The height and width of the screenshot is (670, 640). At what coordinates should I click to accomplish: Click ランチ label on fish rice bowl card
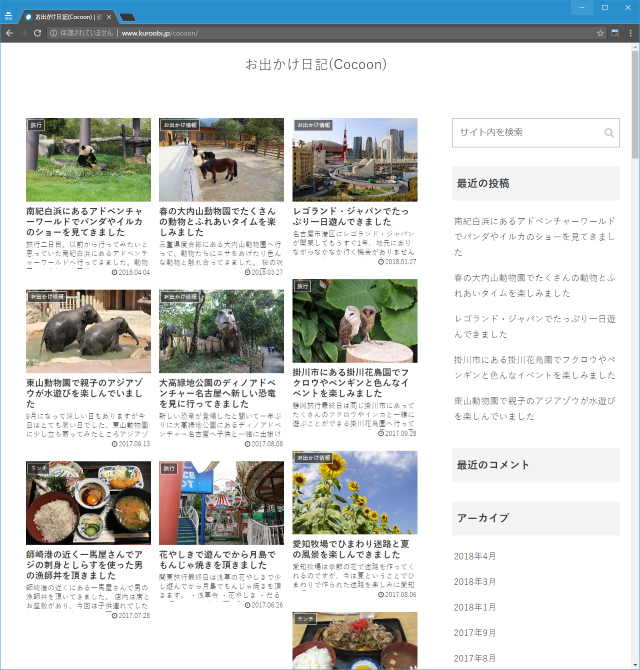pyautogui.click(x=39, y=468)
